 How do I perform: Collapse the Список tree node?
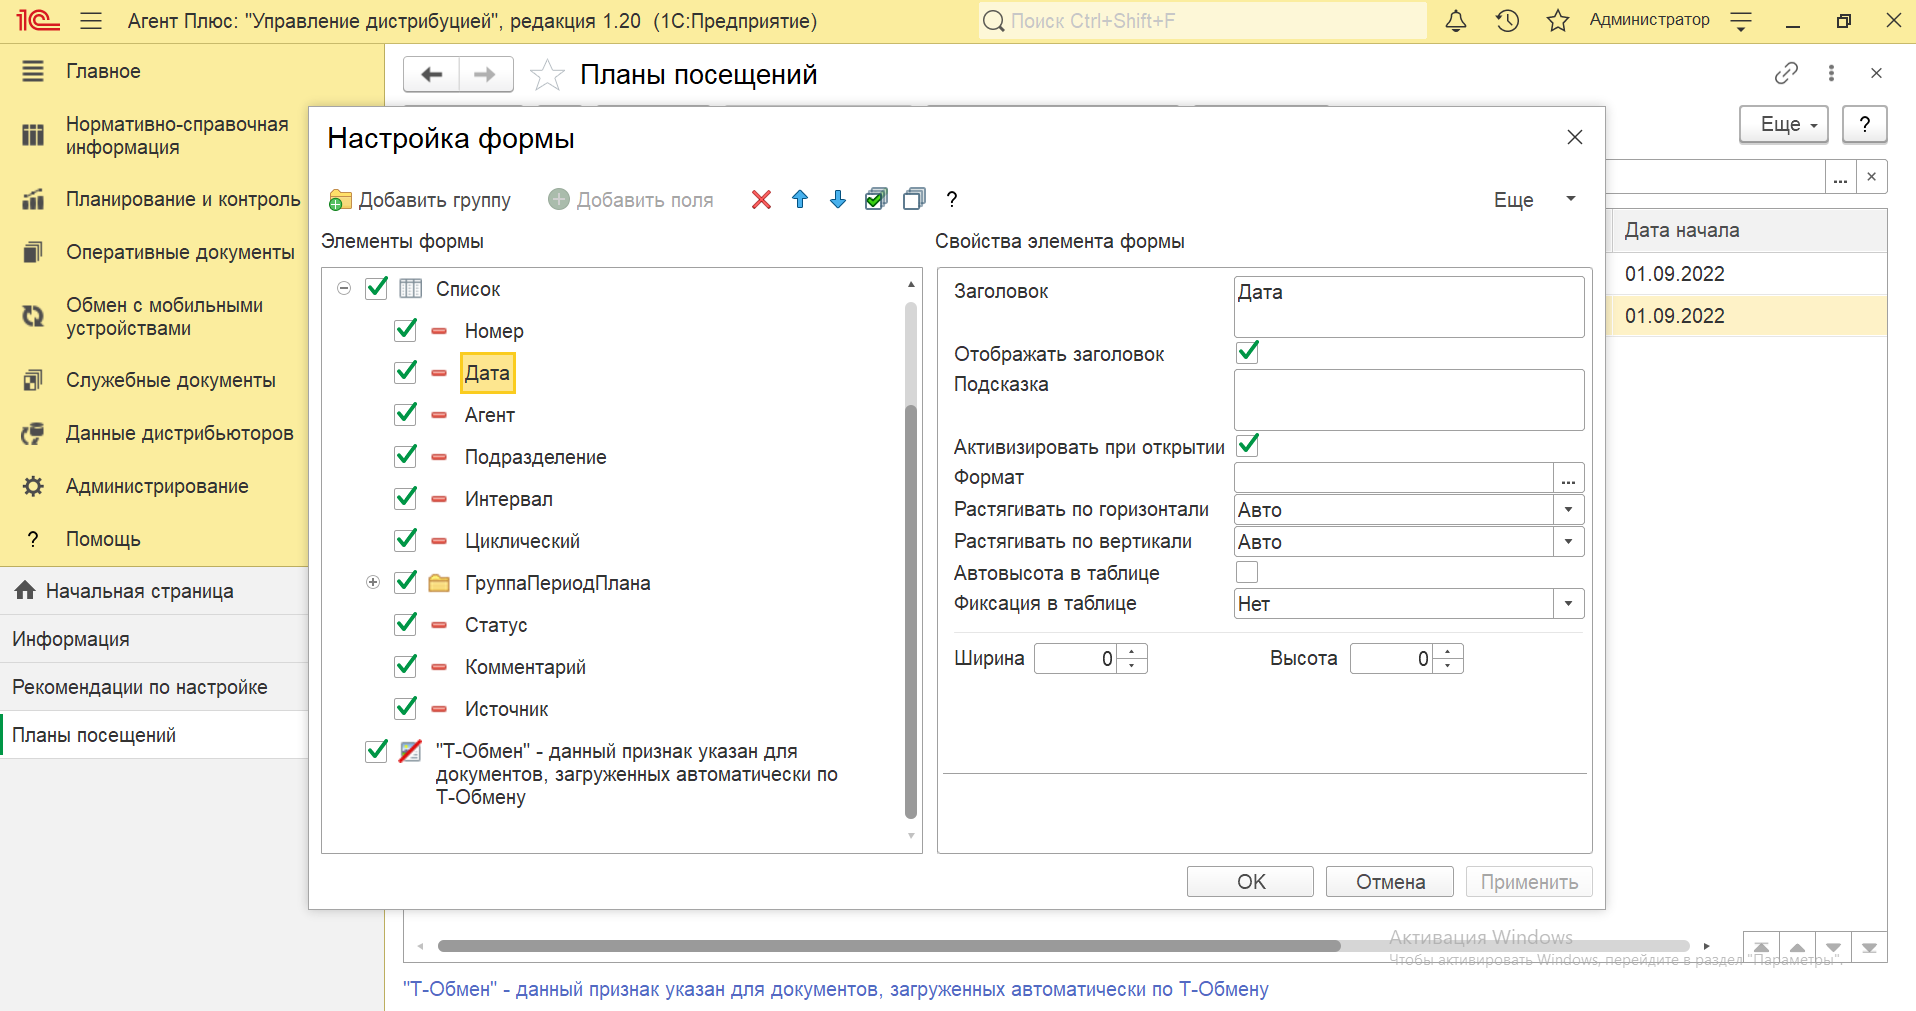(x=344, y=288)
